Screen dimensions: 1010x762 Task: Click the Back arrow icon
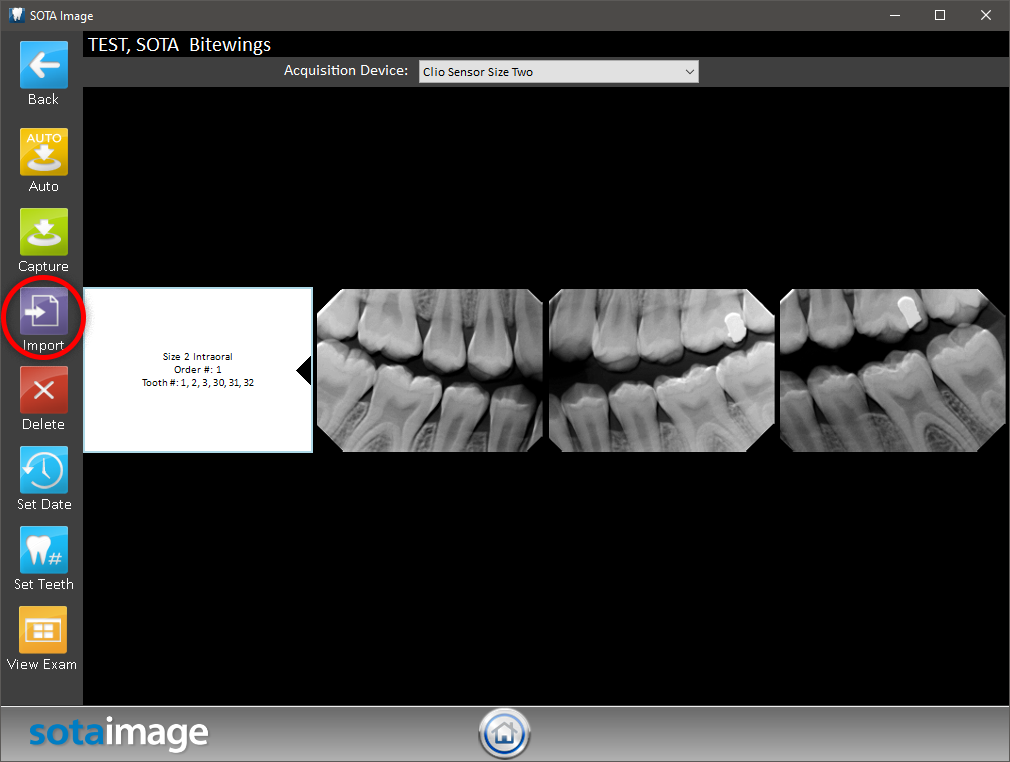point(44,65)
